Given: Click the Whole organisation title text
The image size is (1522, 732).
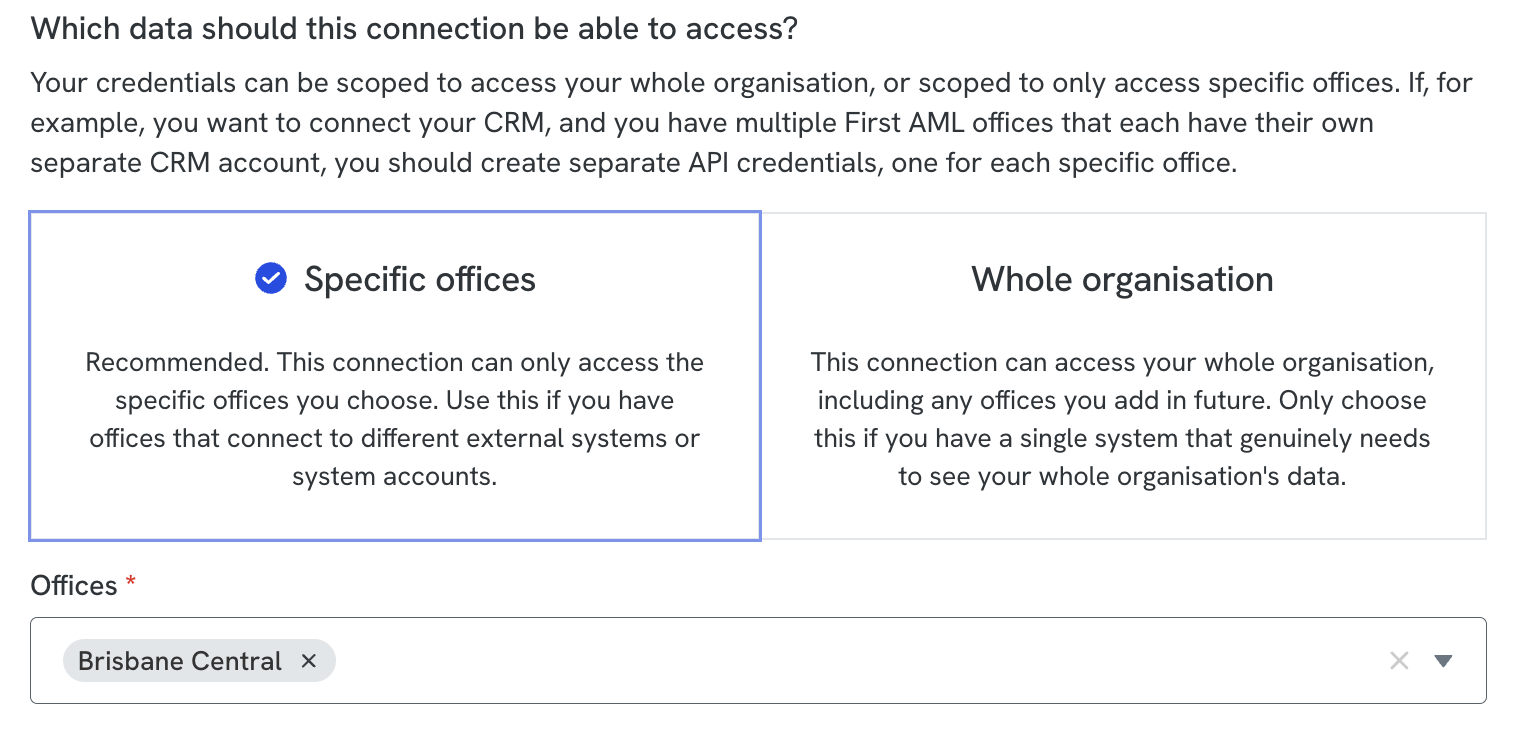Looking at the screenshot, I should pyautogui.click(x=1123, y=279).
